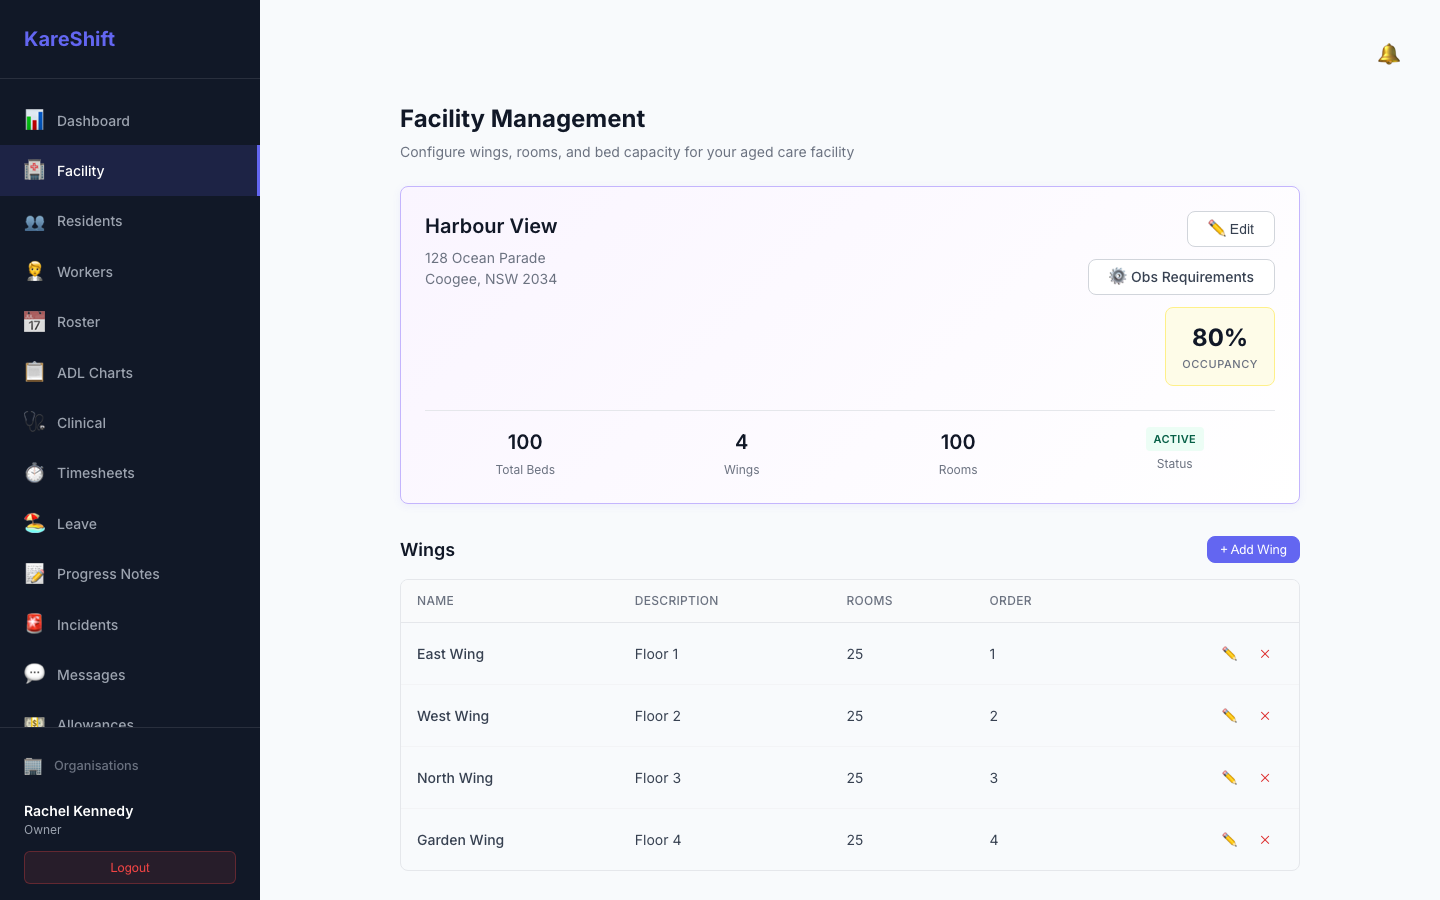Click the Rachel Kennedy user name
Screen dimensions: 1440x900
pyautogui.click(x=78, y=811)
